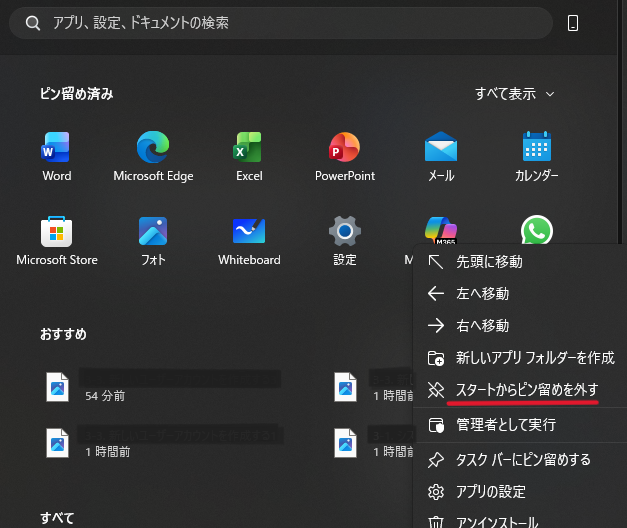Click the ピン留め済み section heading
Viewport: 627px width, 528px height.
pos(76,94)
